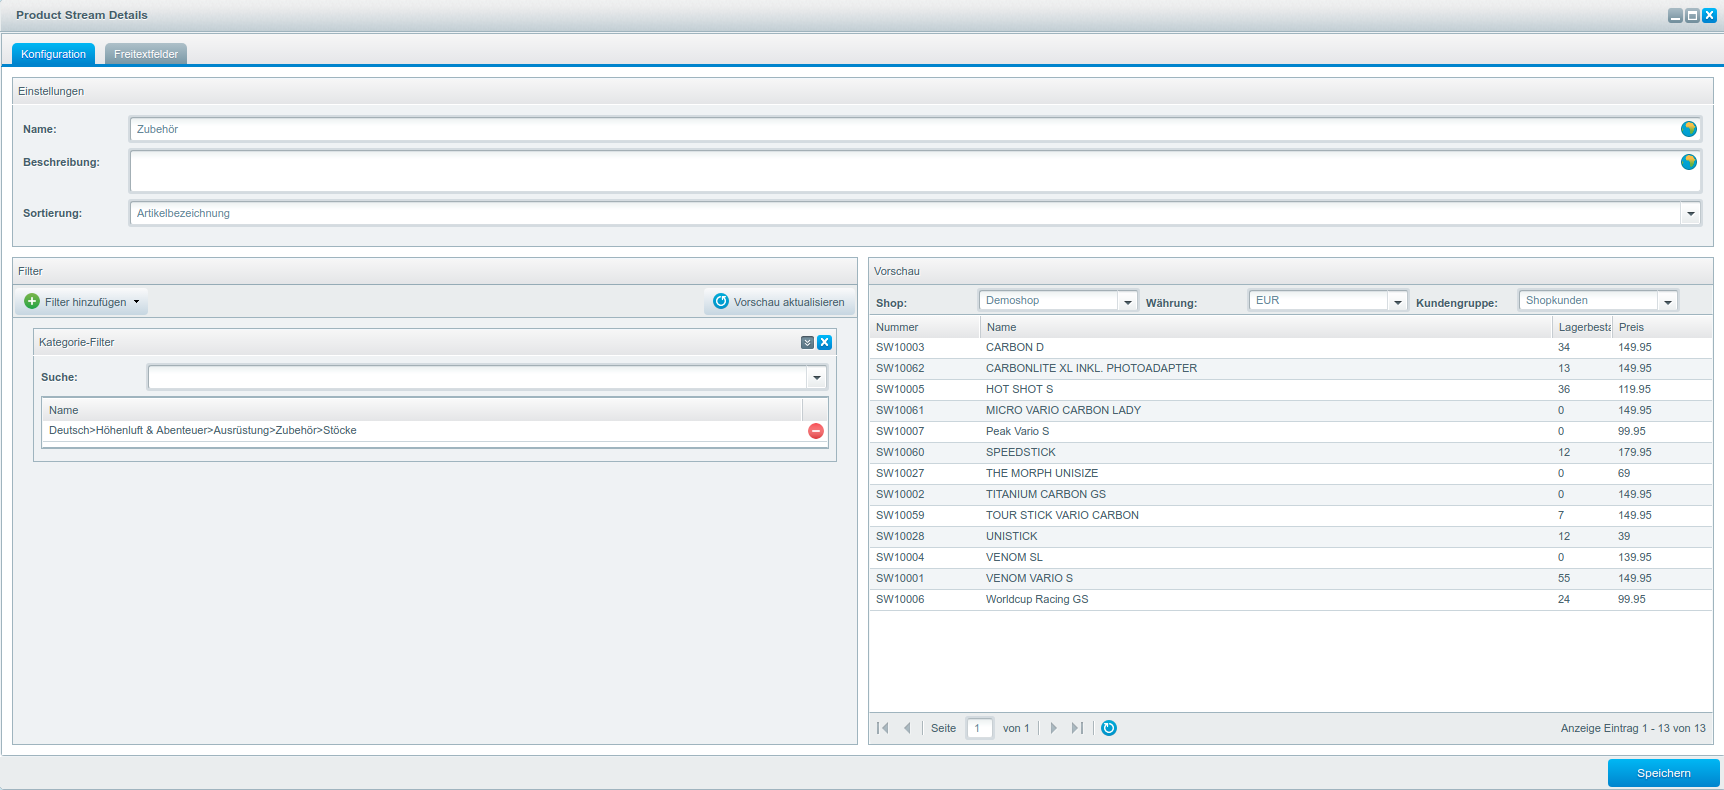Maximize the Product Stream Details window
Image resolution: width=1724 pixels, height=790 pixels.
pos(1692,15)
